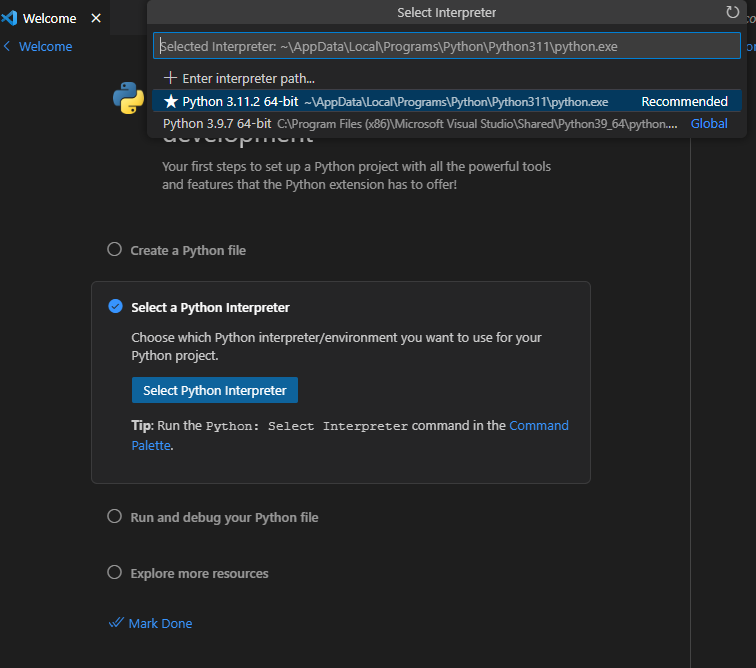Click the Select Interpreter title
Image resolution: width=756 pixels, height=668 pixels.
click(446, 13)
